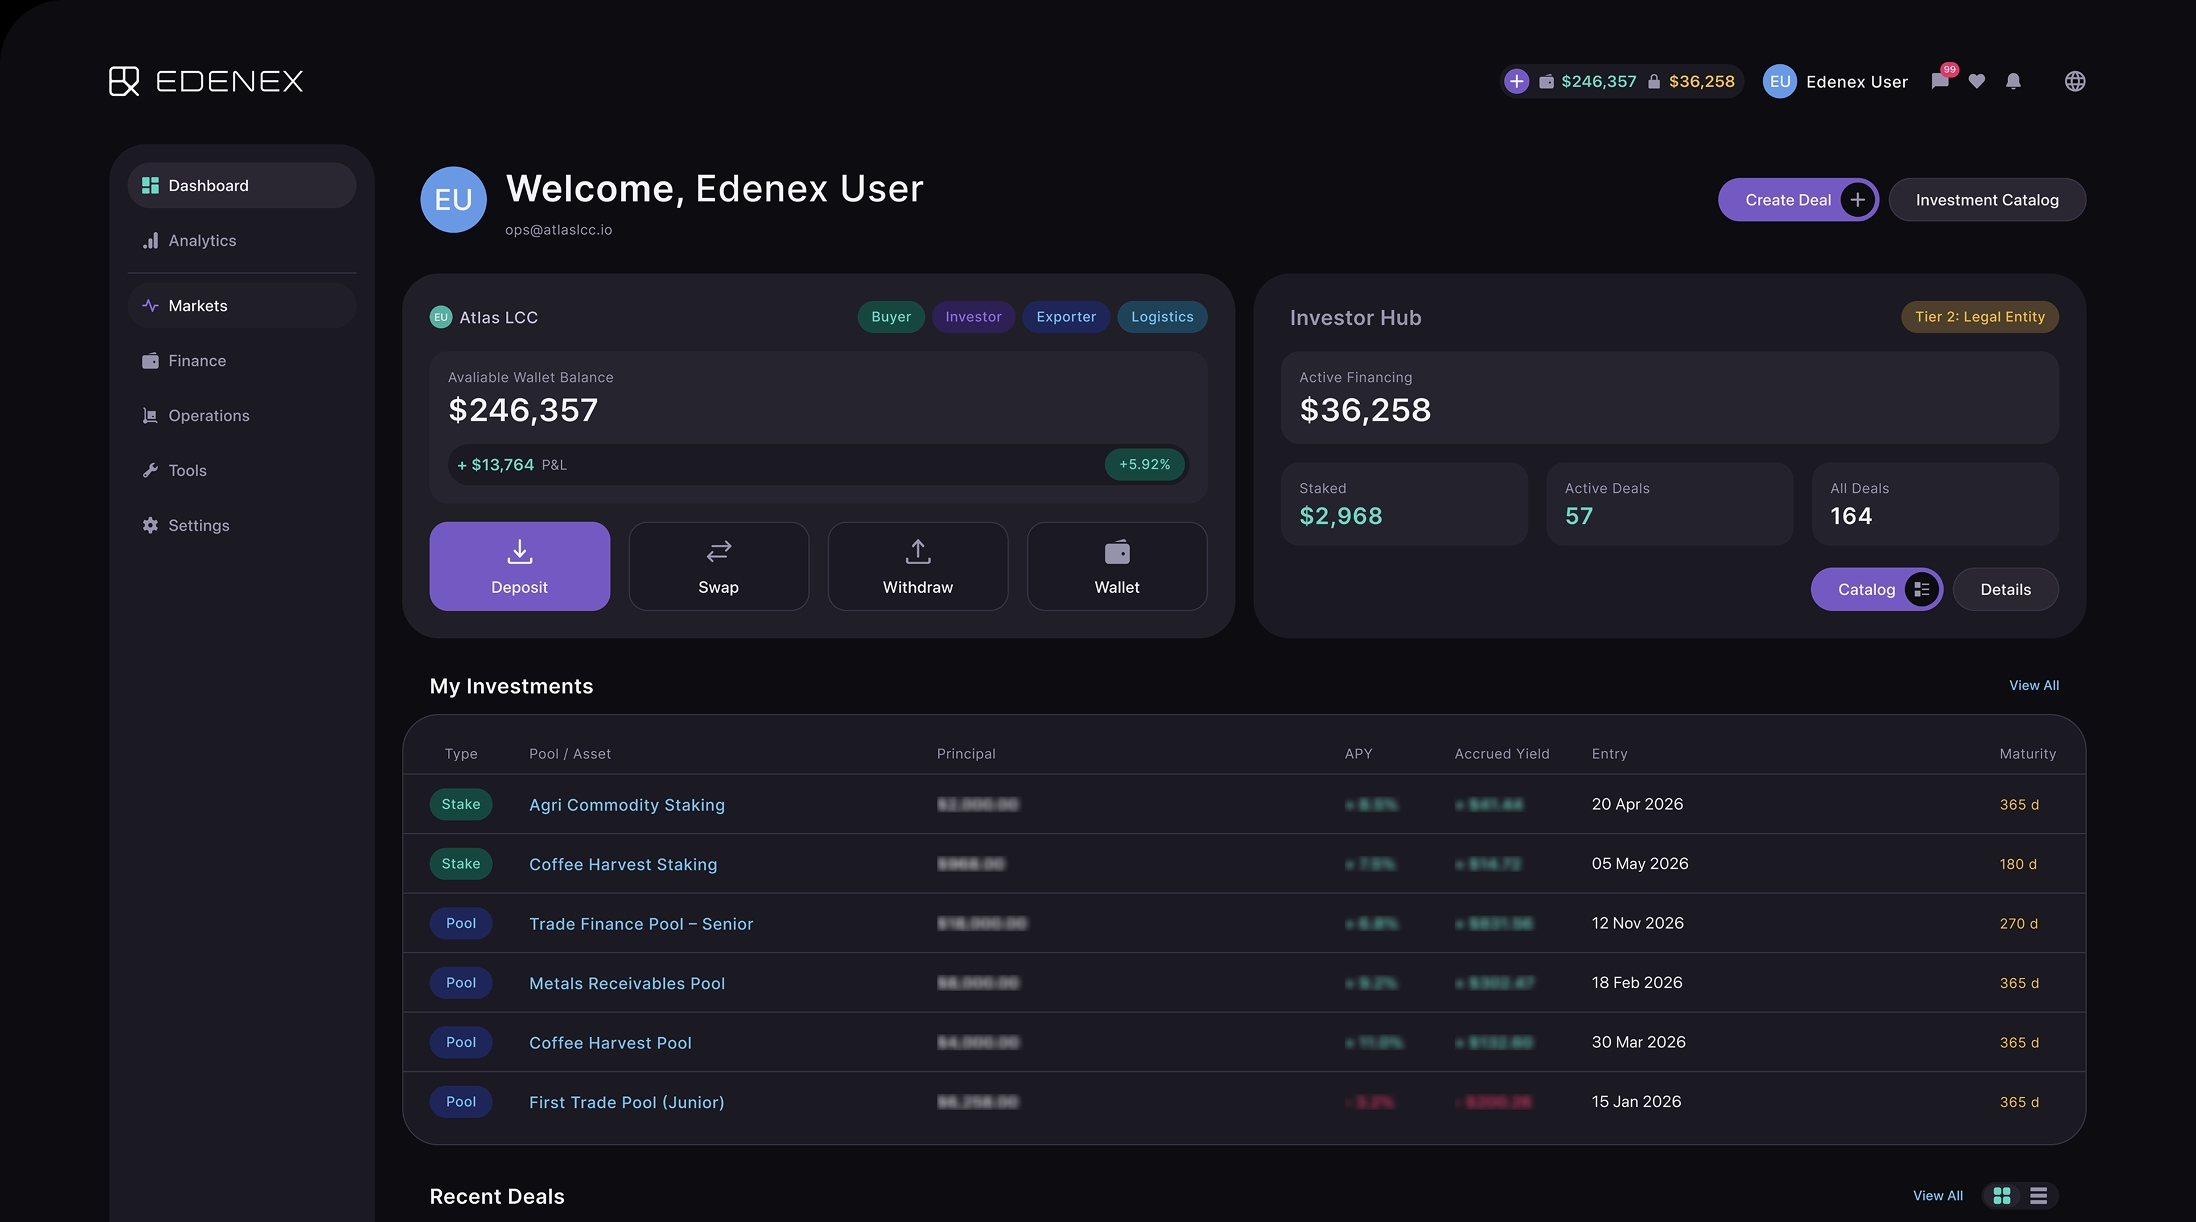Open favorites via the heart icon
This screenshot has width=2196, height=1222.
pyautogui.click(x=1977, y=81)
